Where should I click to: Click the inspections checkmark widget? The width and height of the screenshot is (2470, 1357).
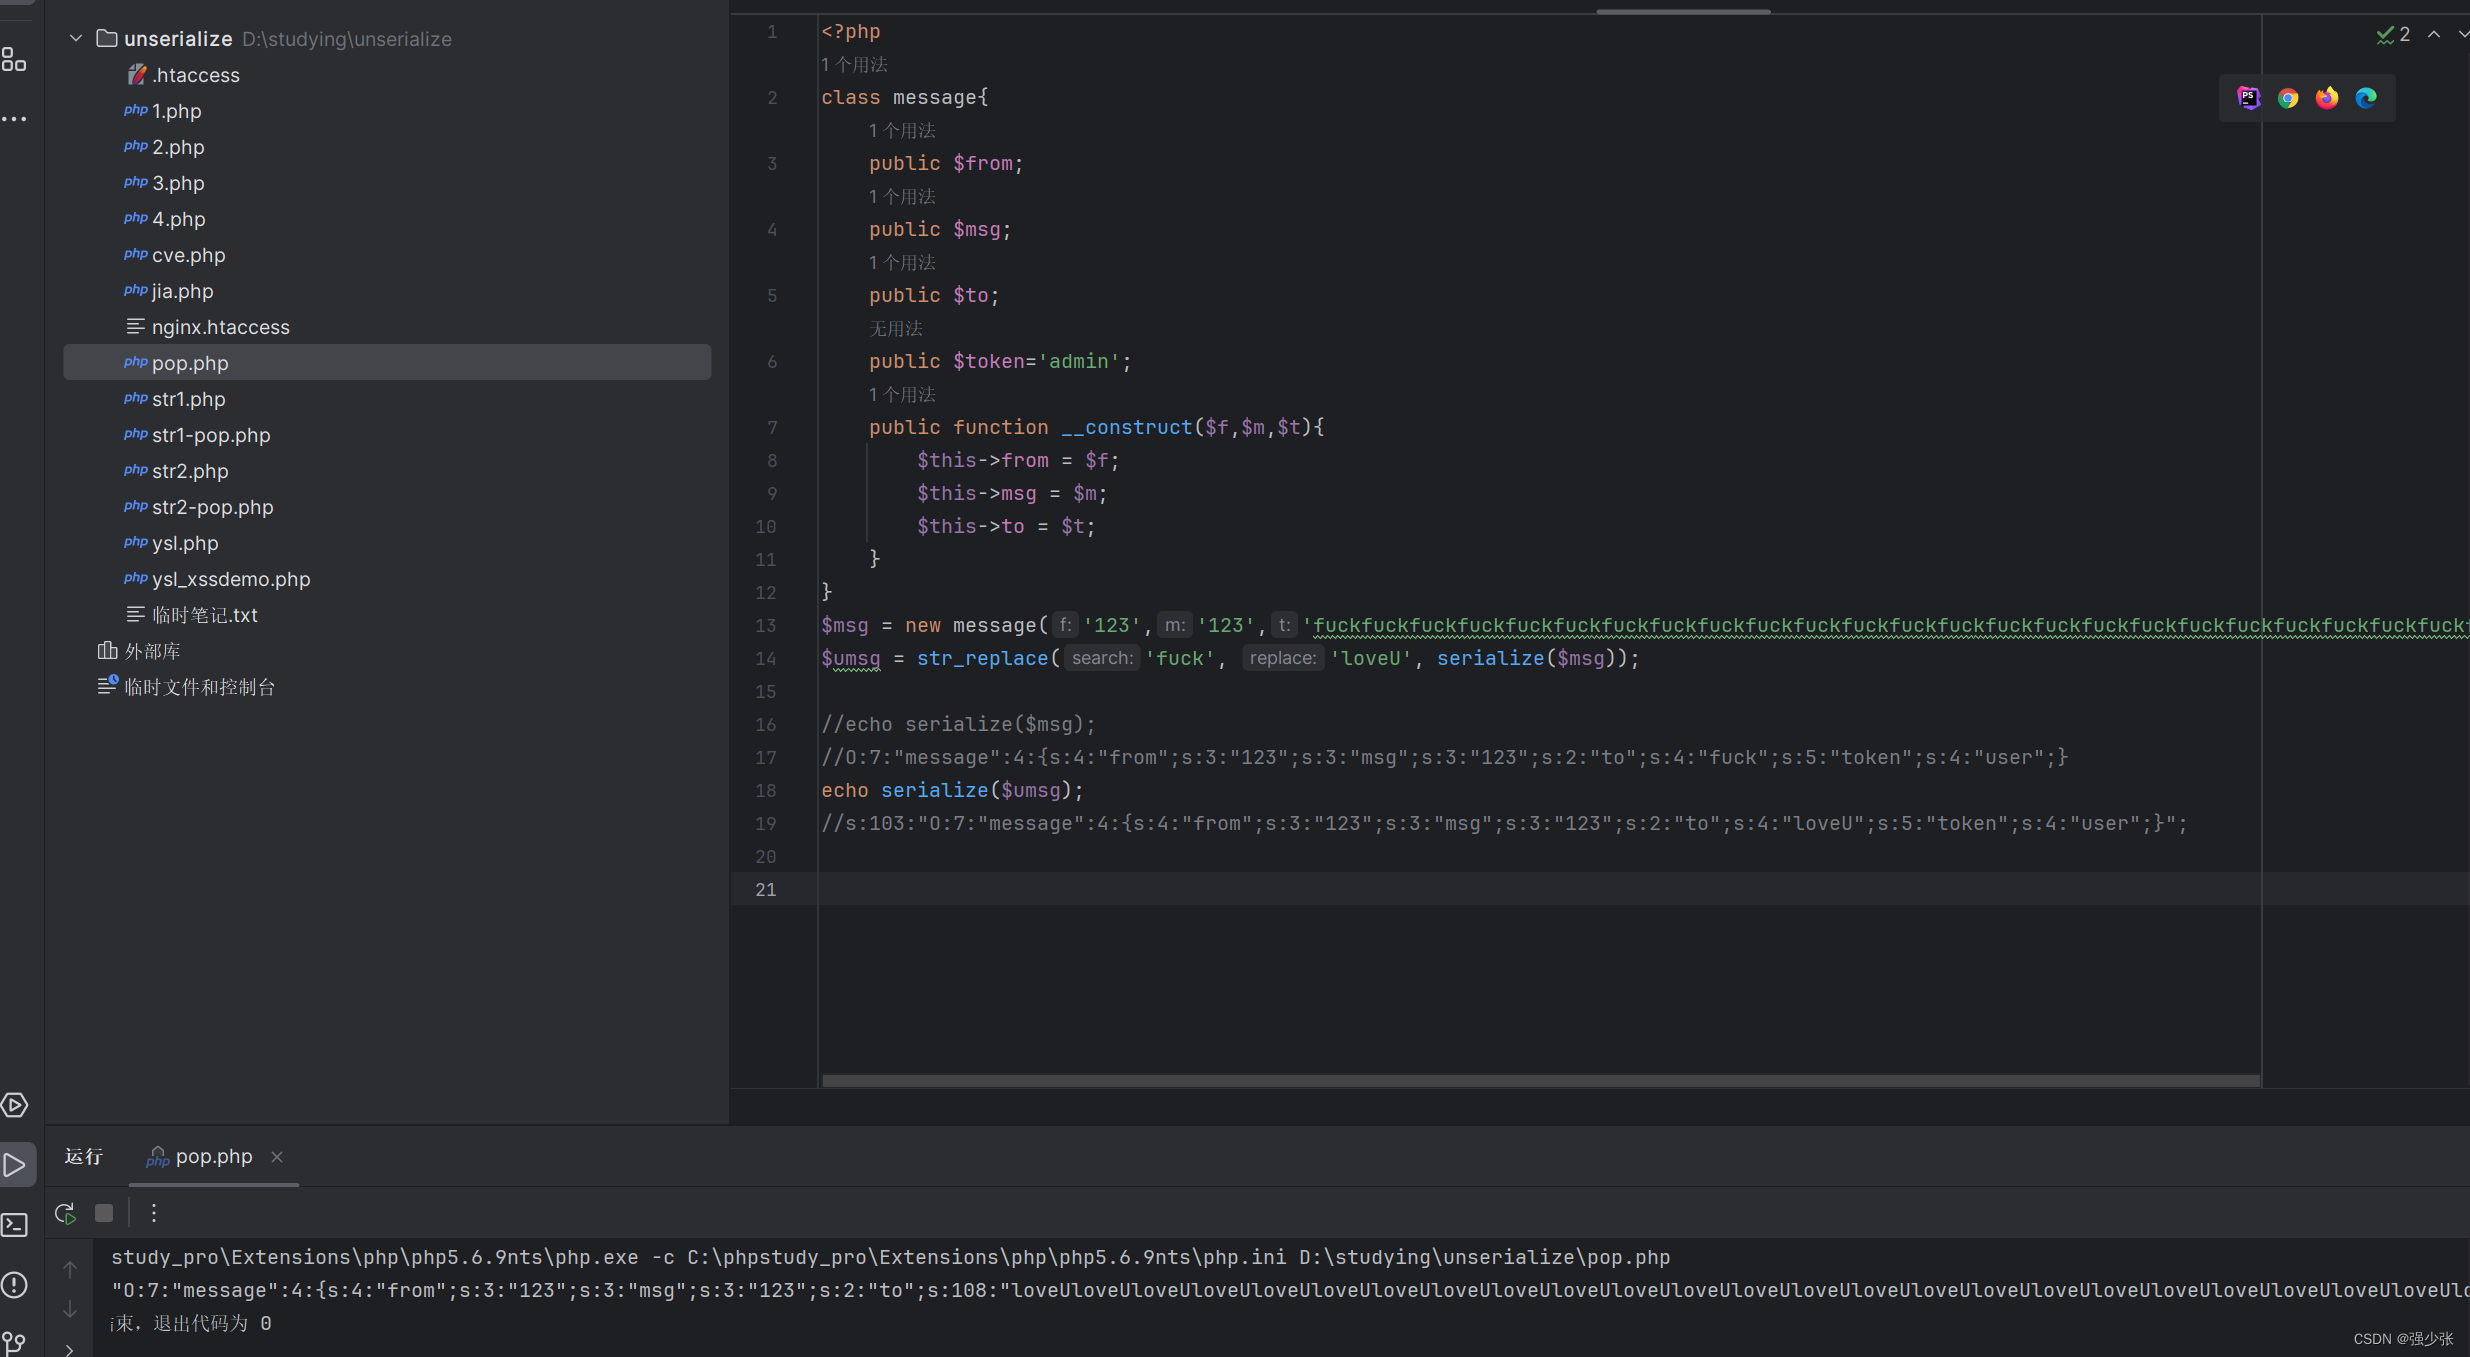[x=2394, y=35]
